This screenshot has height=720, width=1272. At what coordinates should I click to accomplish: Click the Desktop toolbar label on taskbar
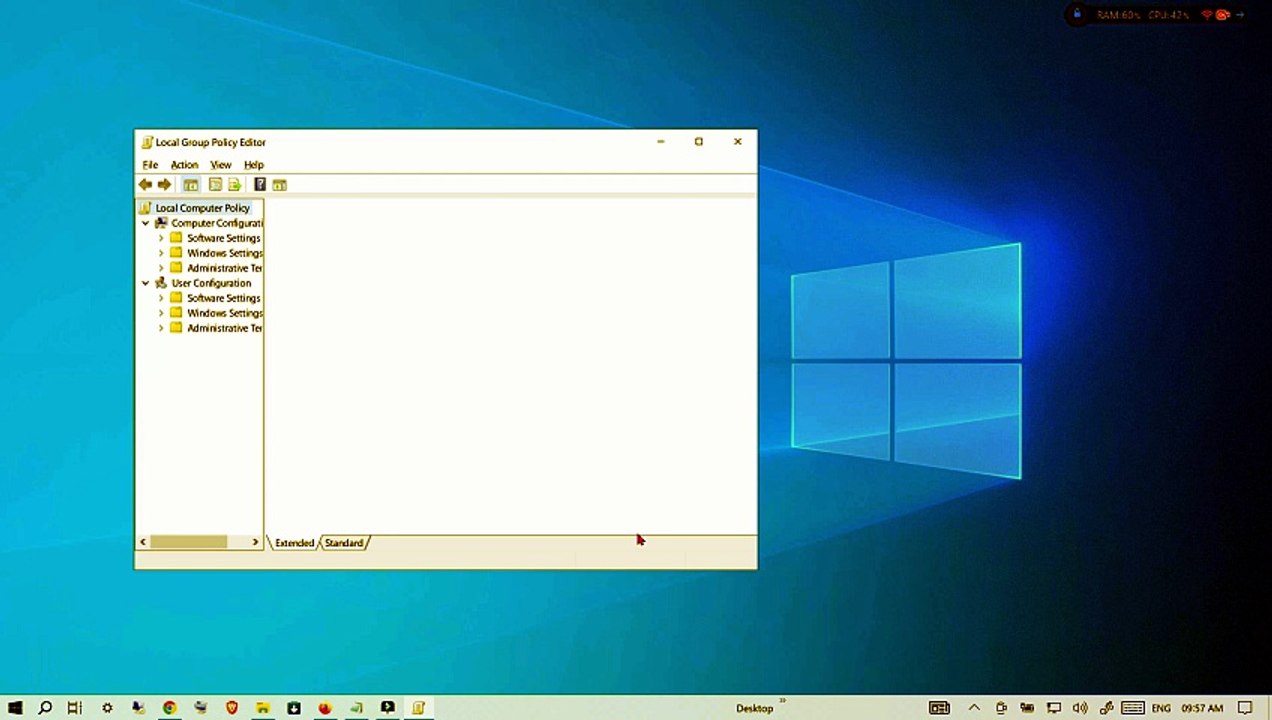[755, 709]
